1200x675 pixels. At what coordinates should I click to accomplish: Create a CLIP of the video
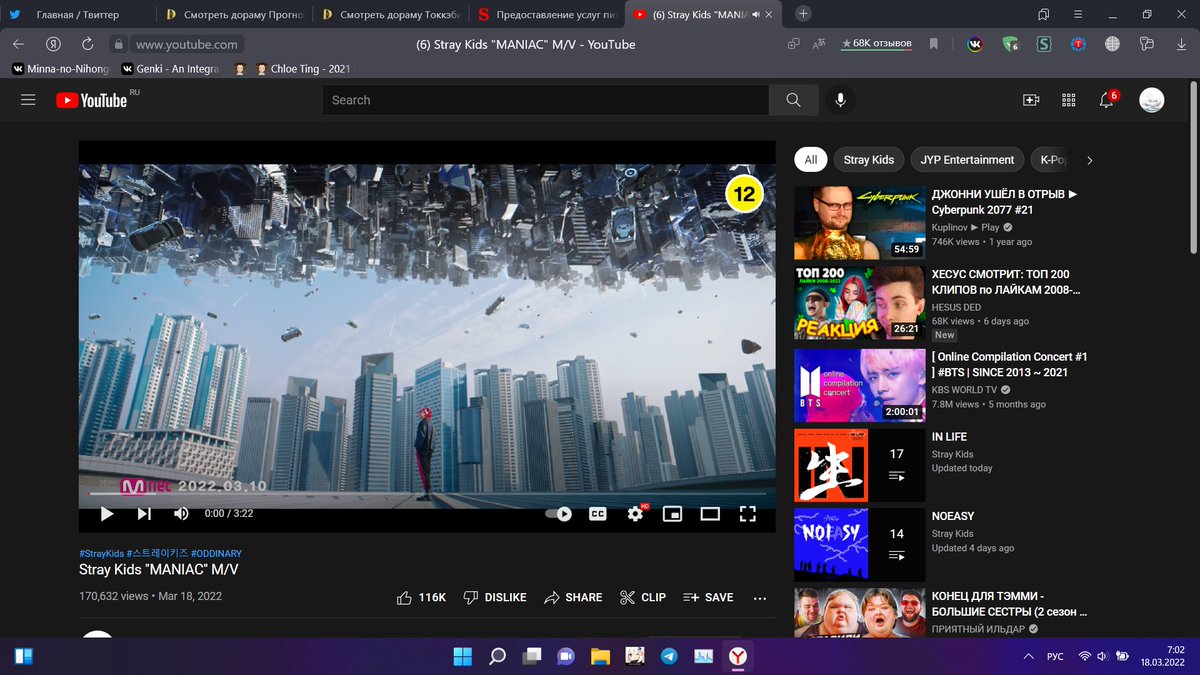(x=642, y=597)
